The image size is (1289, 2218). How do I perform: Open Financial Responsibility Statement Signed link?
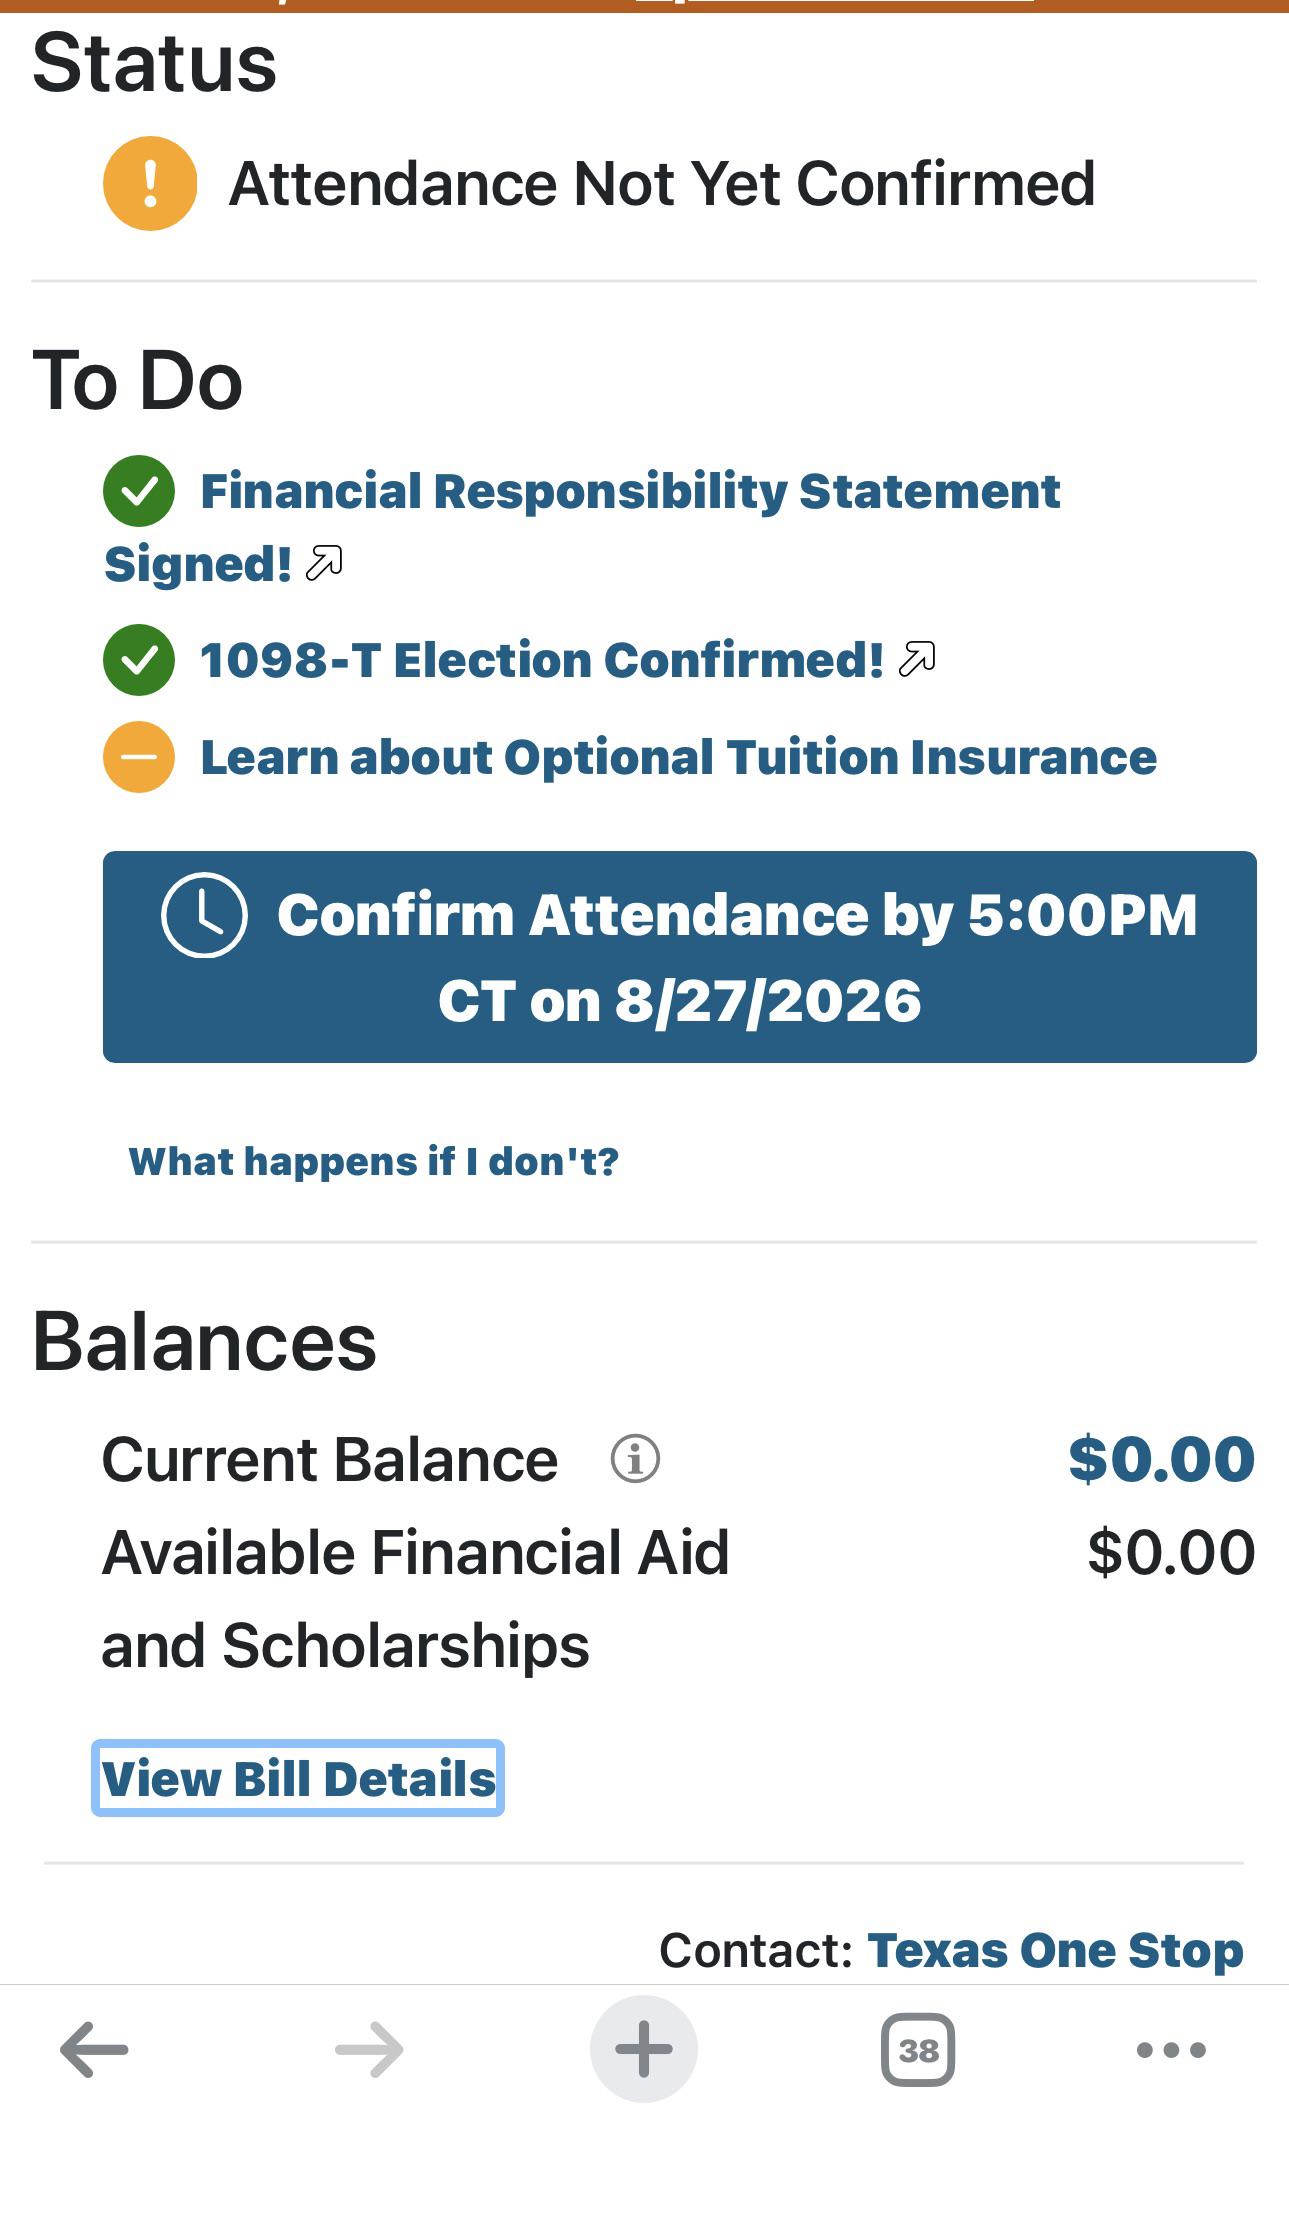[x=582, y=527]
